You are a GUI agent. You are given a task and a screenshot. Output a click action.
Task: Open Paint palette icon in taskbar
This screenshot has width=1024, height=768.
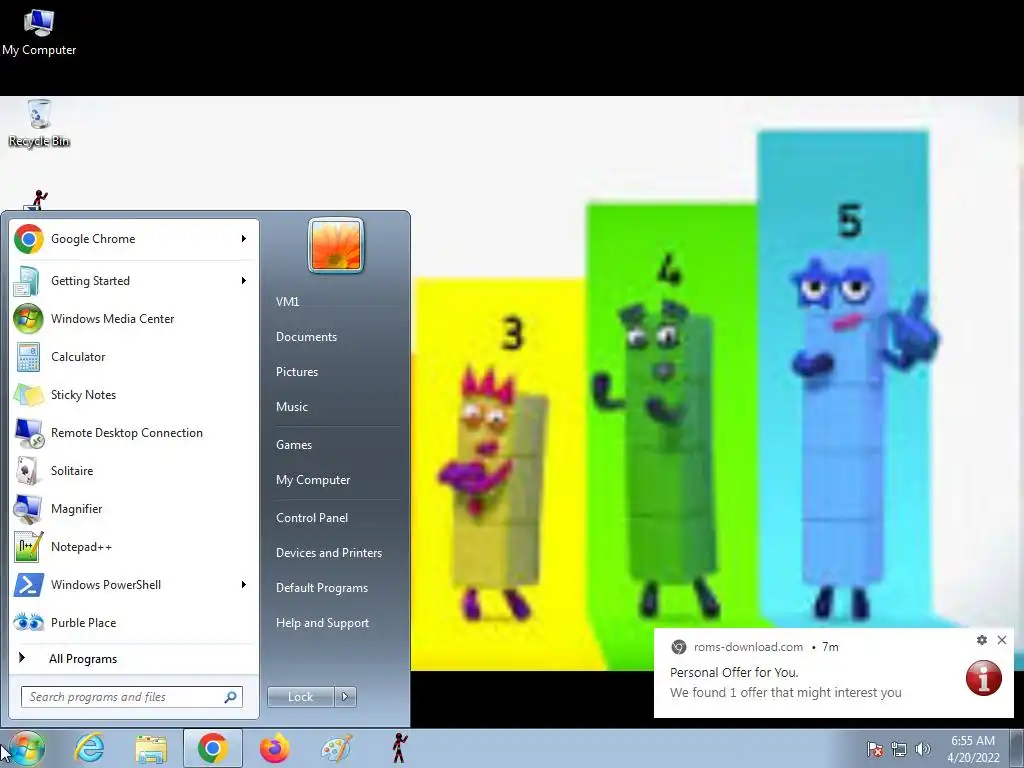tap(336, 748)
